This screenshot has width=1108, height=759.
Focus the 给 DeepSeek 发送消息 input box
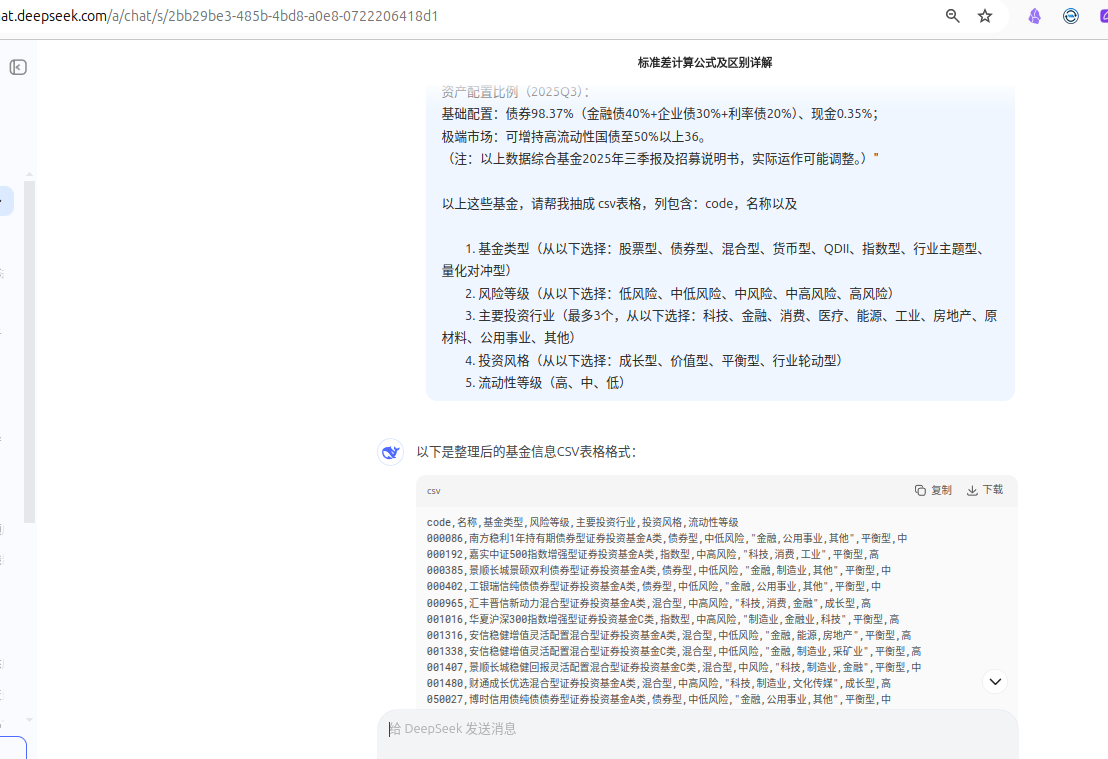coord(697,734)
